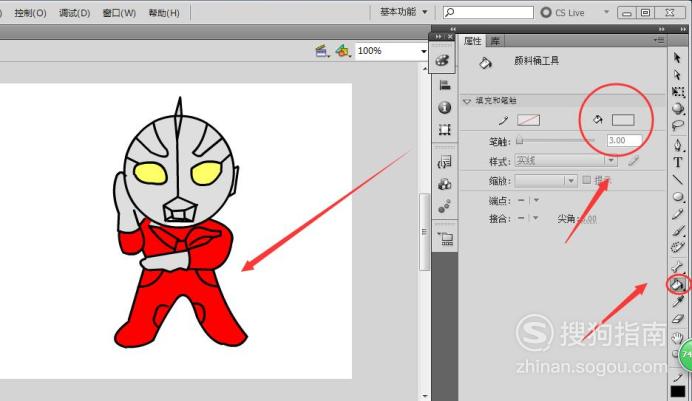Select the 3D Rotation tool

[678, 109]
